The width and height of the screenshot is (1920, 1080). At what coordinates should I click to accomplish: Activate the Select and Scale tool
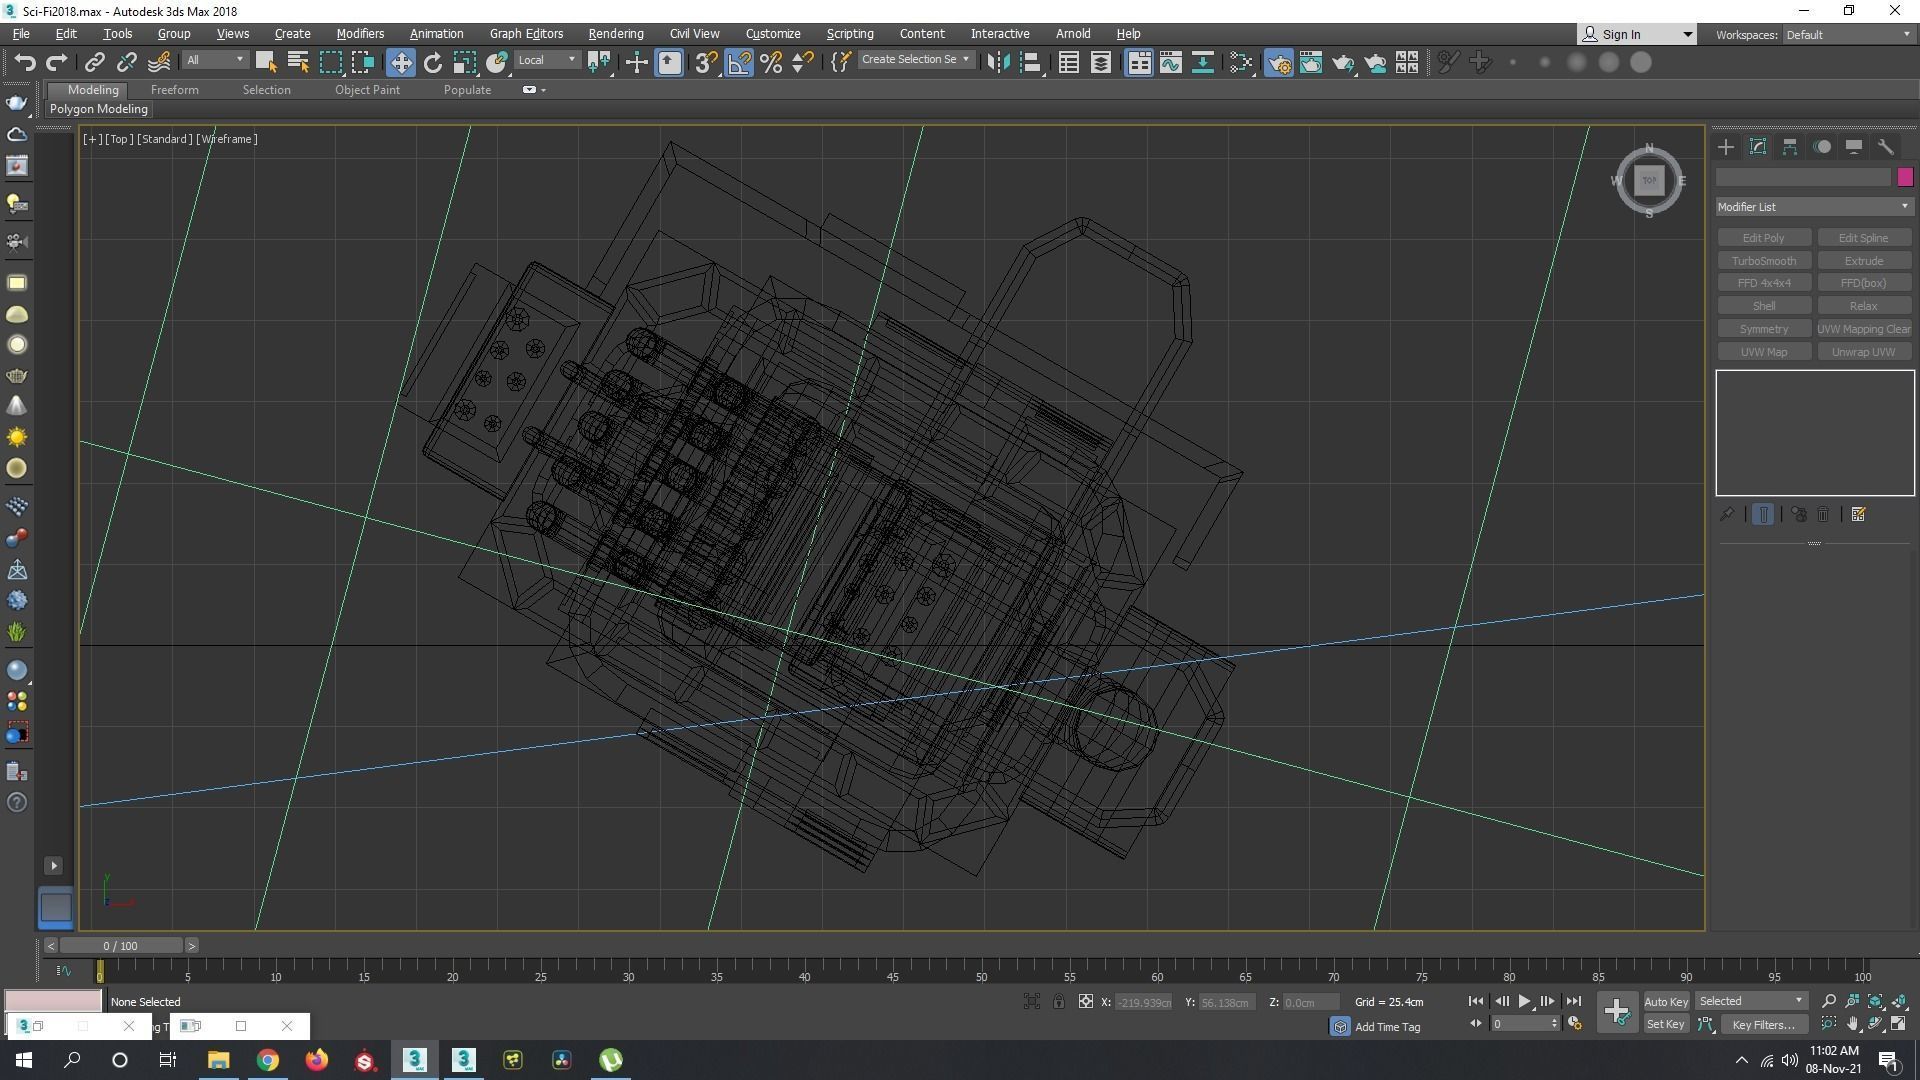pos(464,62)
